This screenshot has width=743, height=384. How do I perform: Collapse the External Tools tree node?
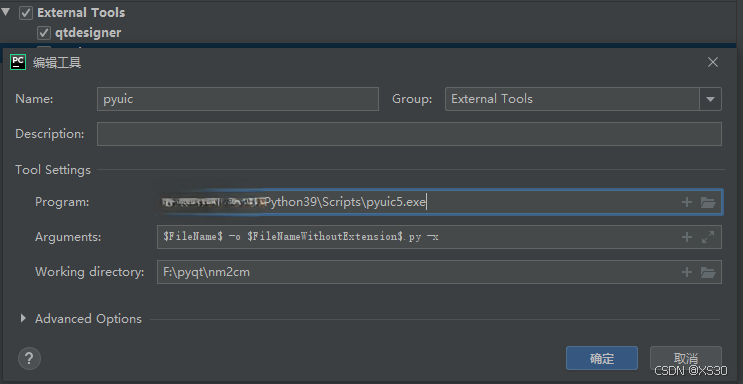point(6,12)
